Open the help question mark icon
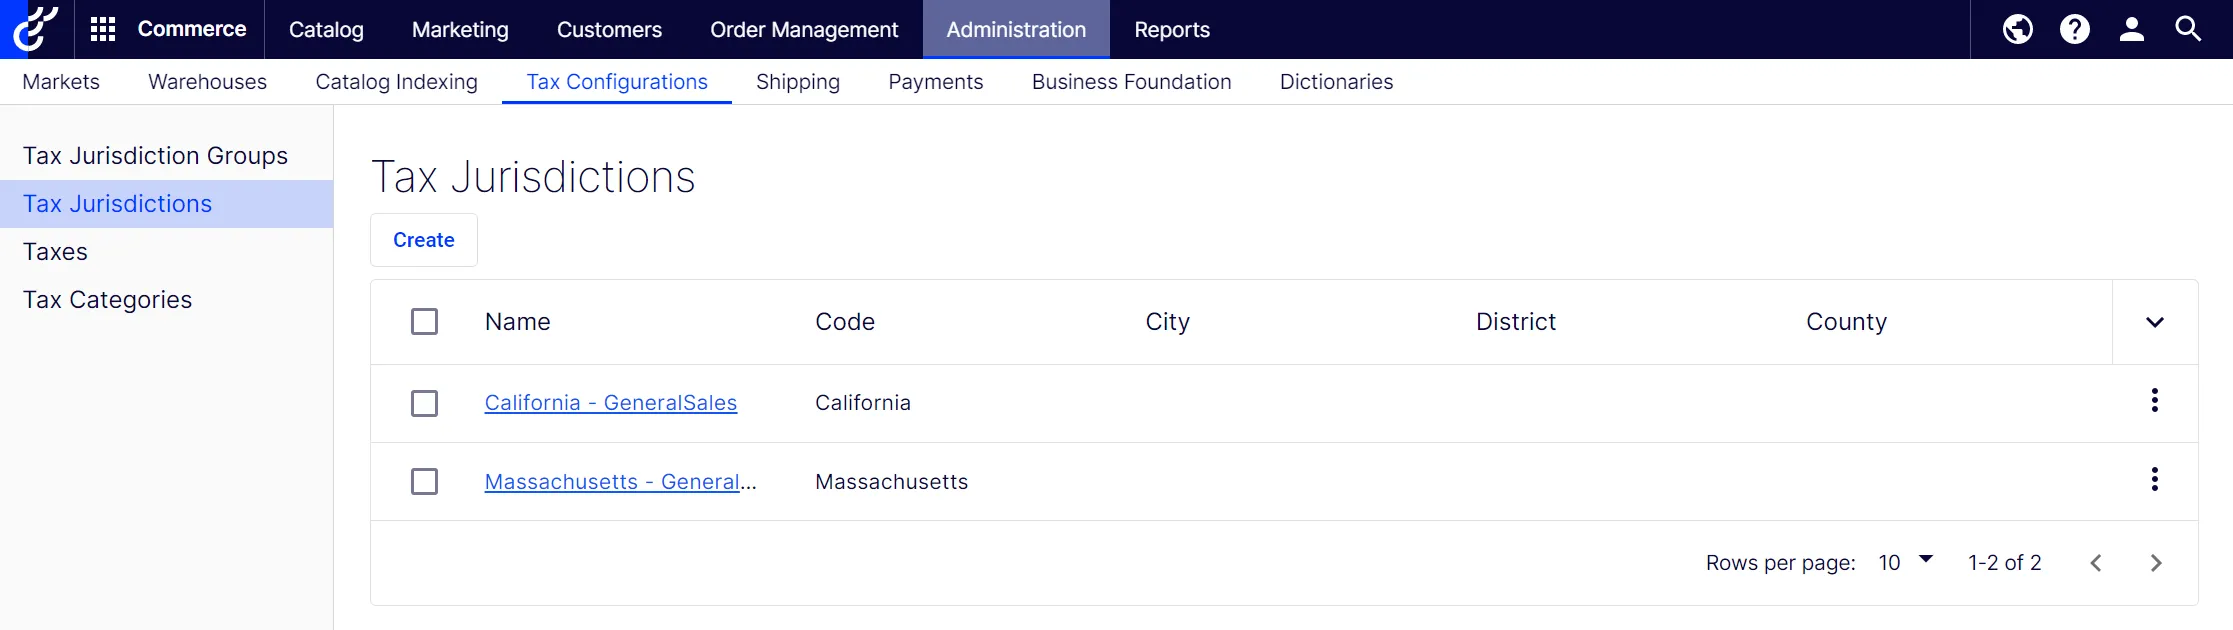The height and width of the screenshot is (630, 2233). 2075,29
